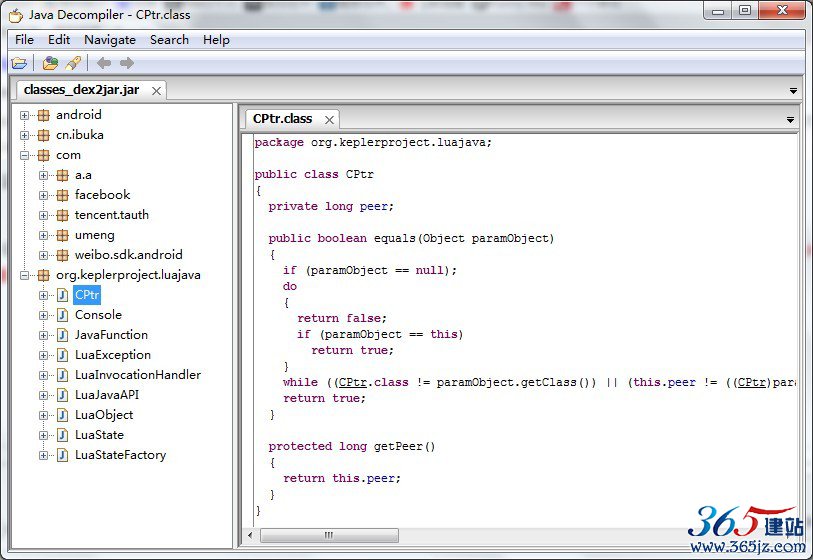This screenshot has width=813, height=560.
Task: Click the facebook package icon
Action: pos(62,195)
